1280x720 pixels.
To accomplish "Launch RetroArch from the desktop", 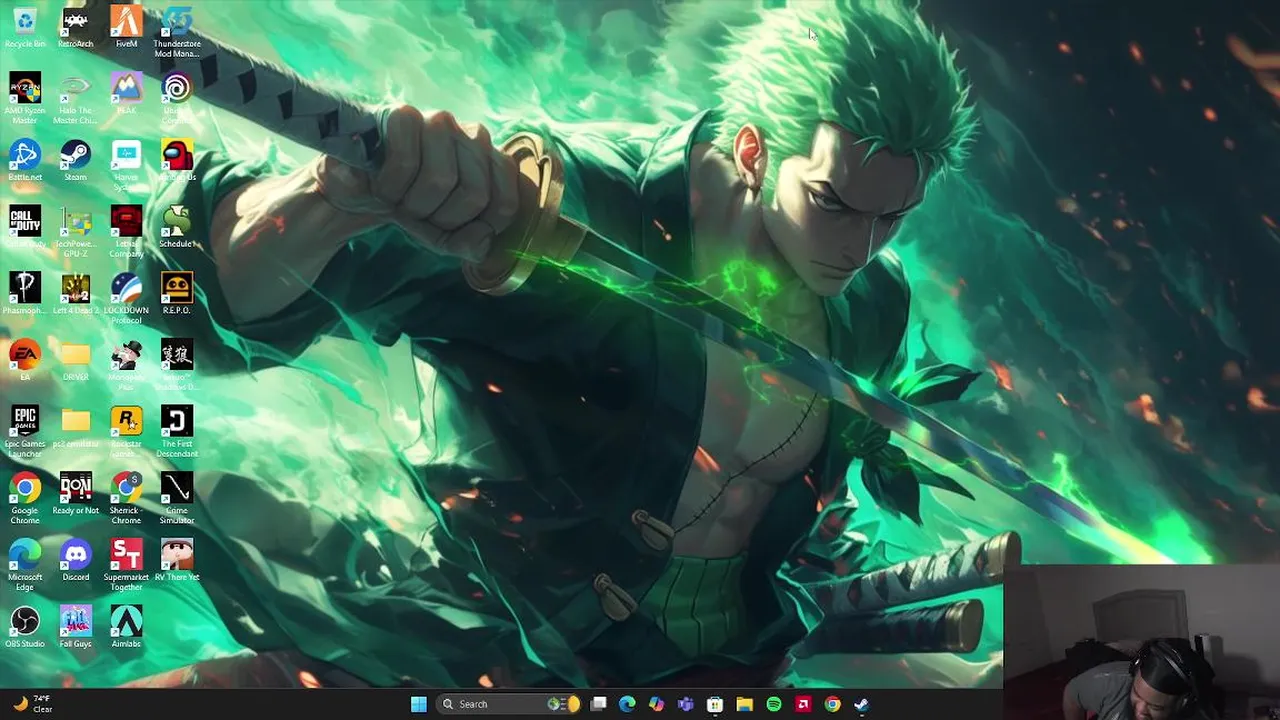I will 75,27.
